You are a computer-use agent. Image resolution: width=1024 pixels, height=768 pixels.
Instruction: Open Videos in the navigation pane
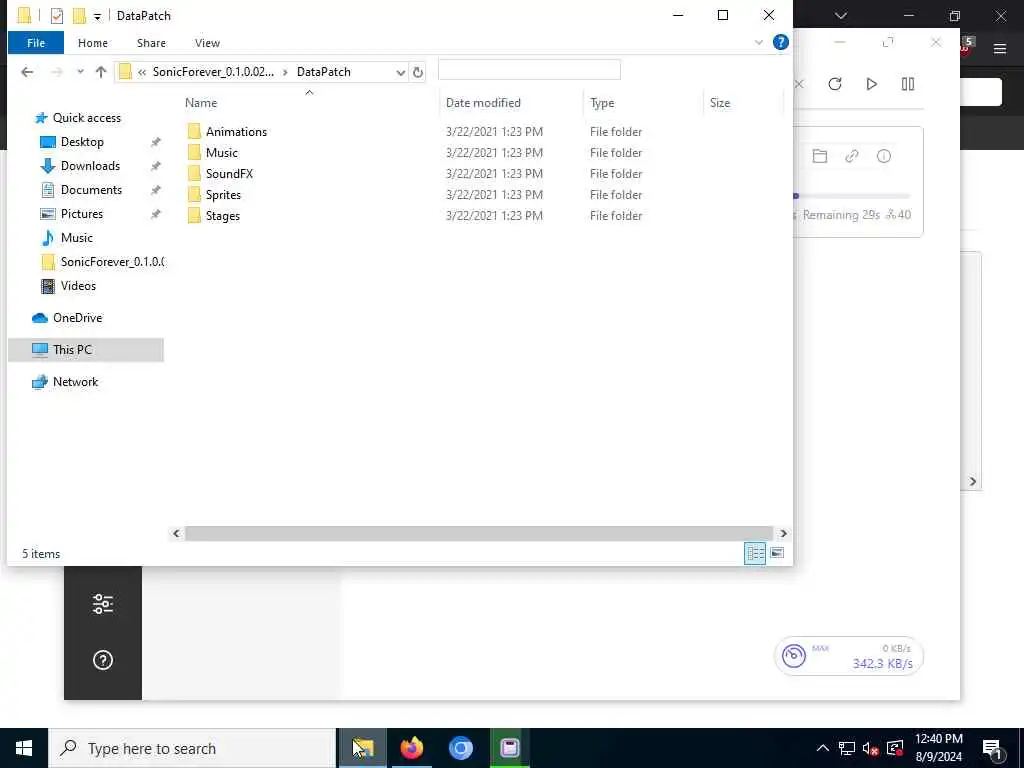(x=78, y=286)
